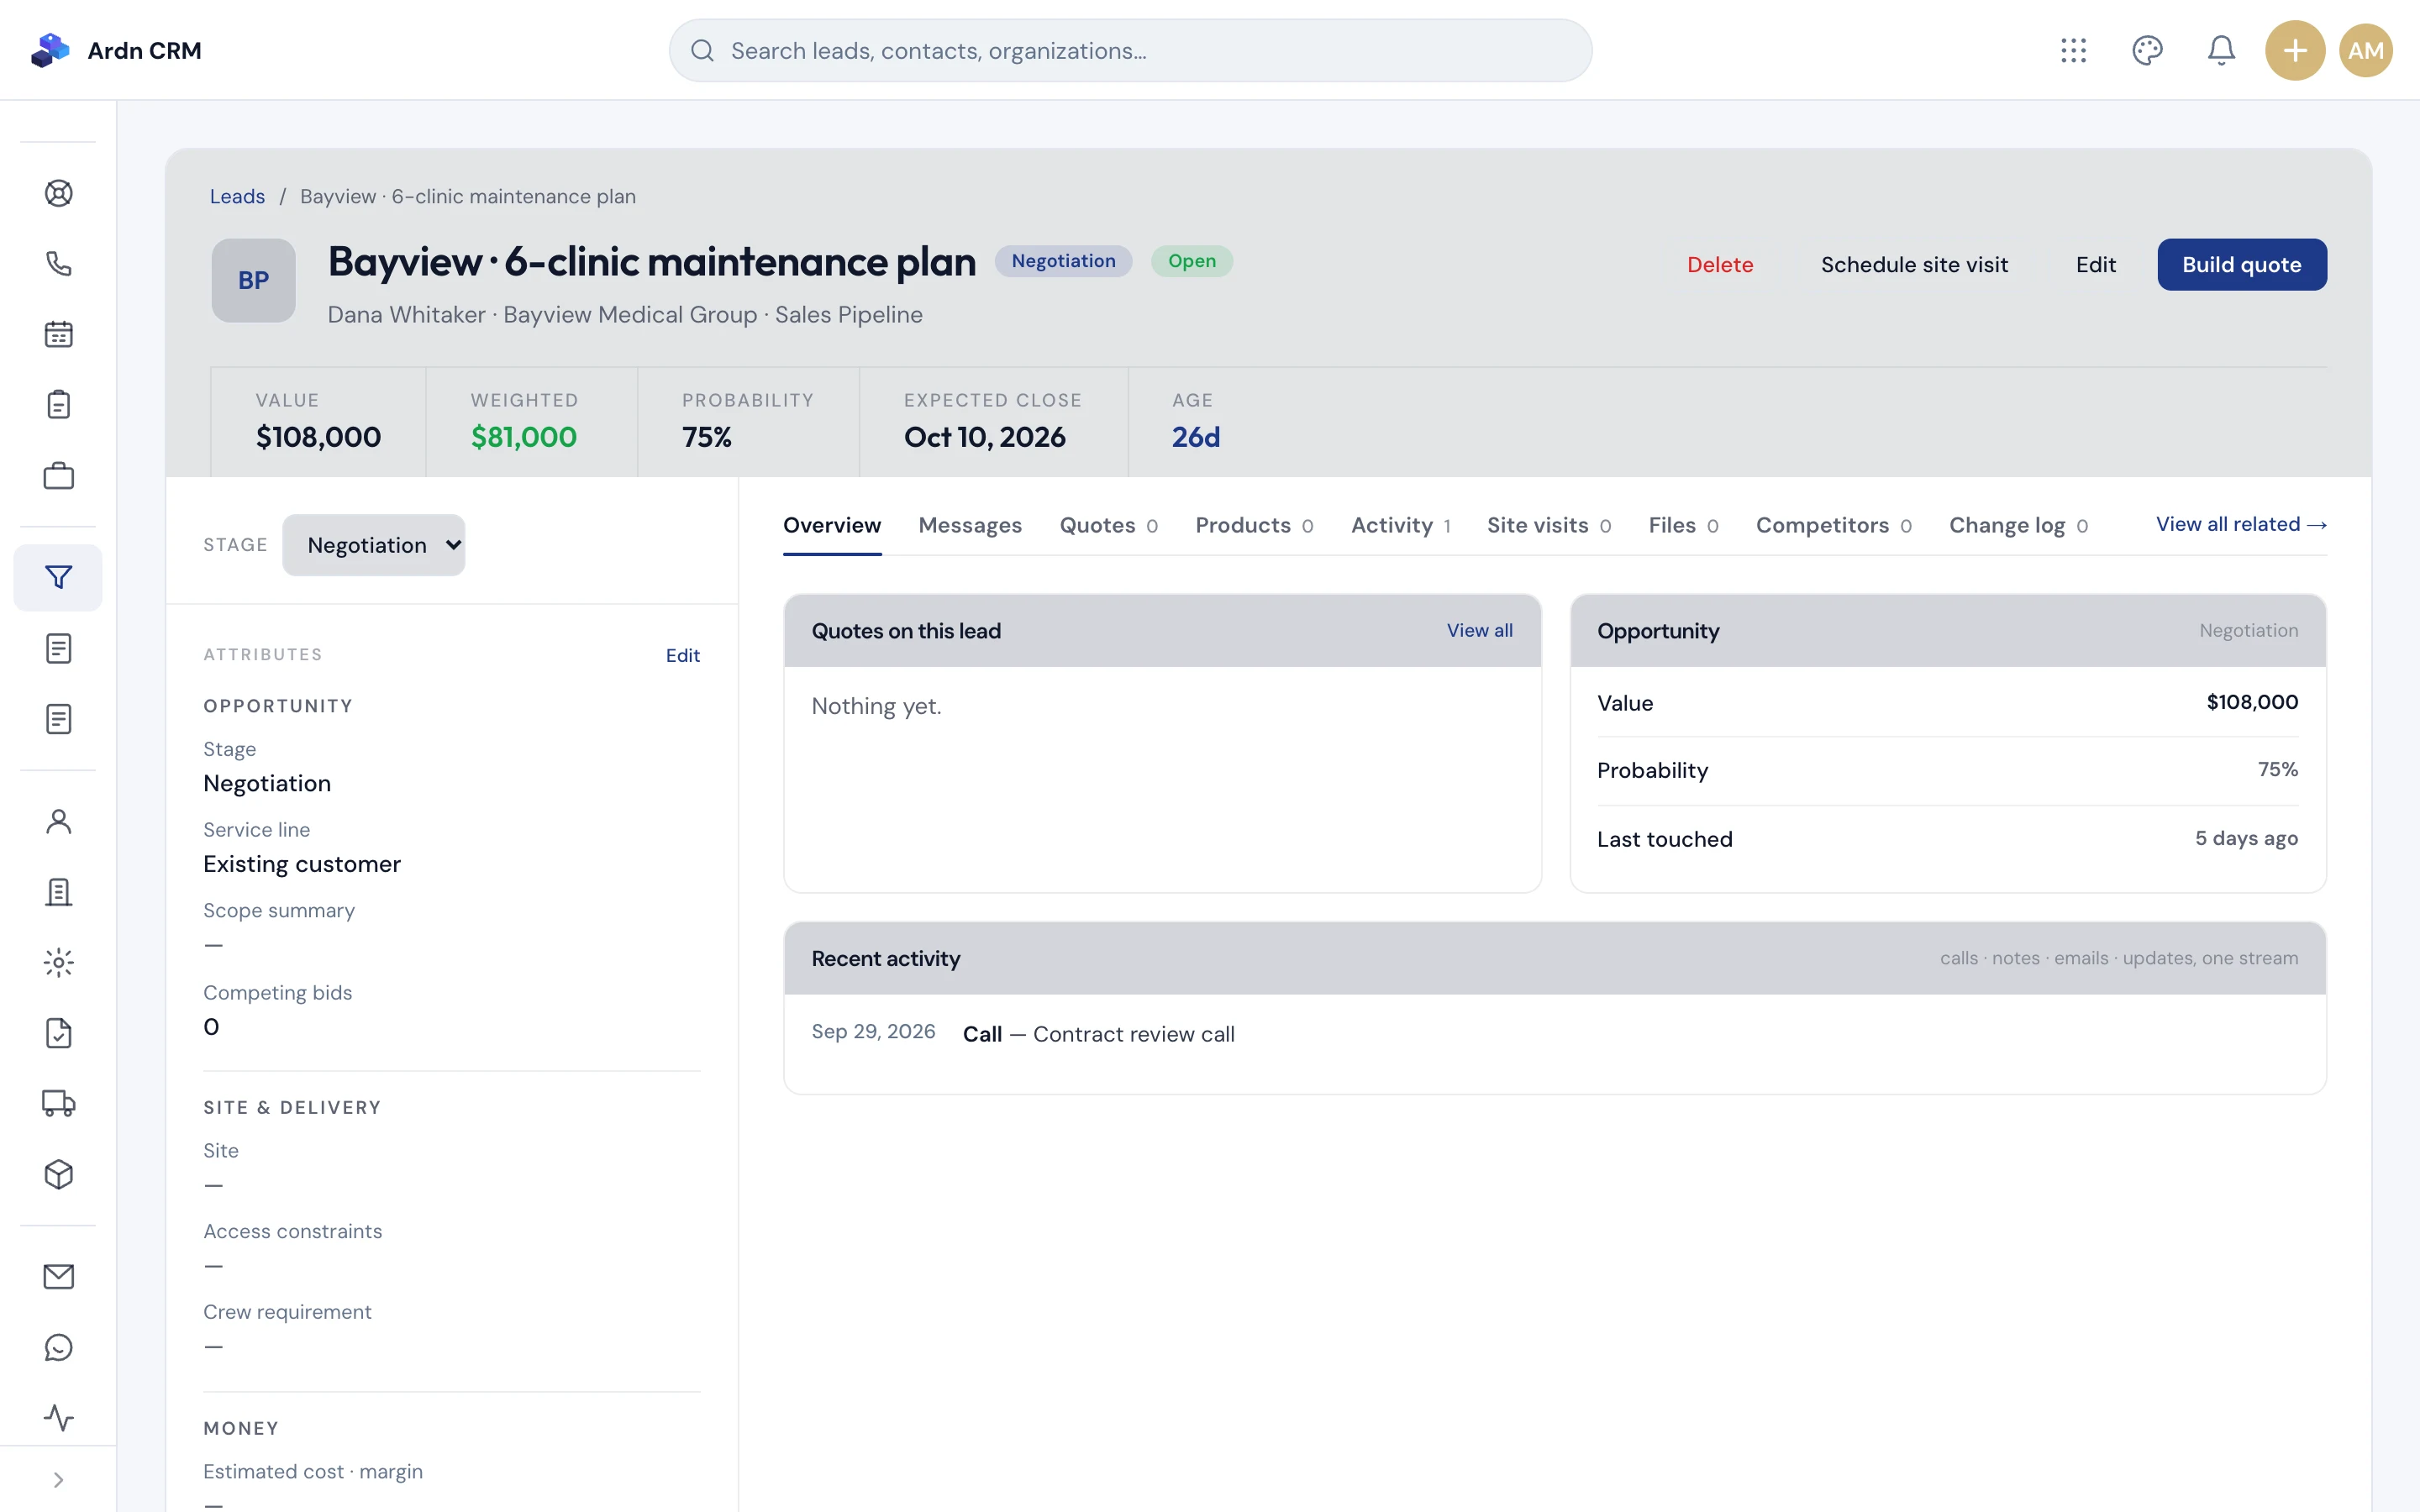This screenshot has width=2420, height=1512.
Task: Click the gold plus create button
Action: 2295,50
